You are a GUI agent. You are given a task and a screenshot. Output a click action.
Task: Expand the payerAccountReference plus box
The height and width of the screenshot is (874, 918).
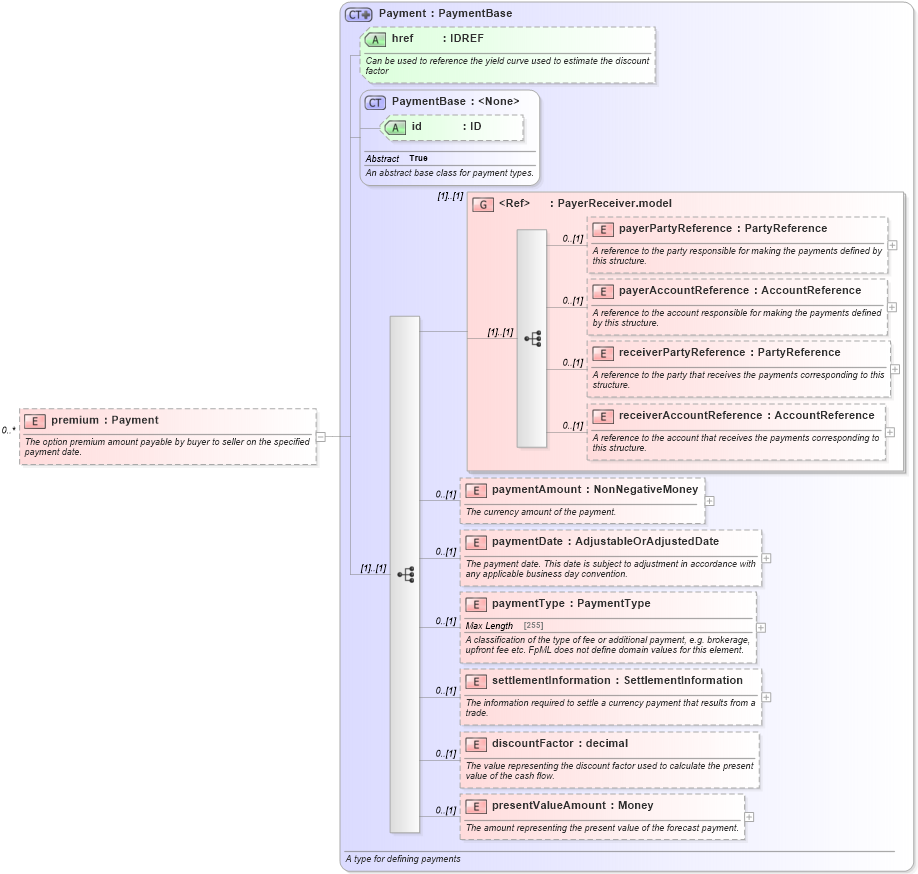(892, 307)
